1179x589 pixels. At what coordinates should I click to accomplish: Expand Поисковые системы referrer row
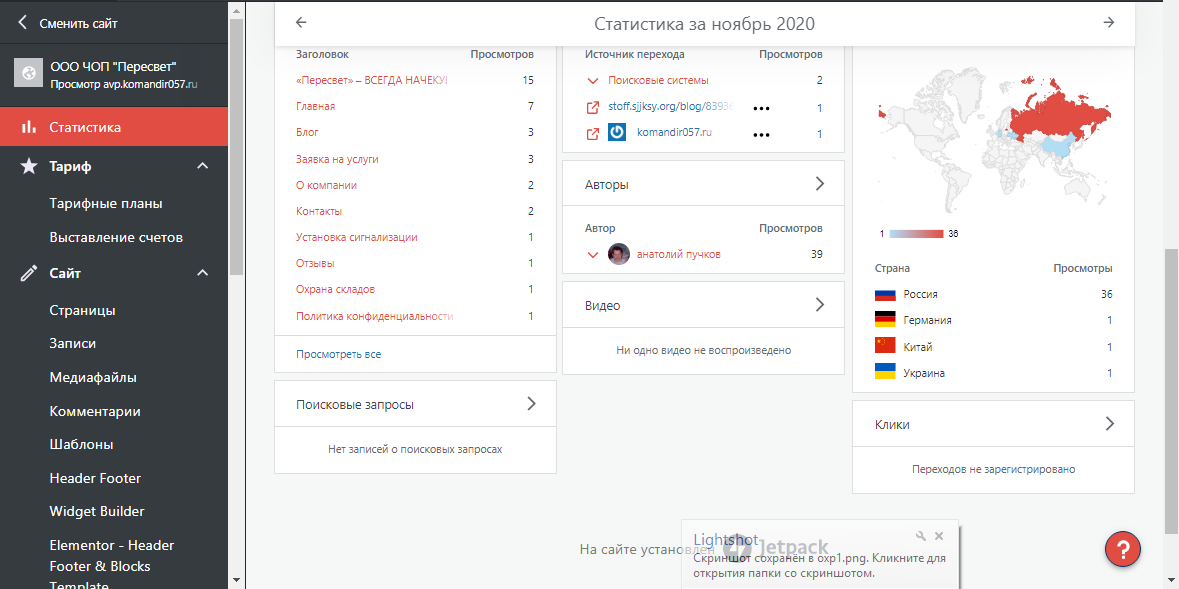tap(592, 81)
